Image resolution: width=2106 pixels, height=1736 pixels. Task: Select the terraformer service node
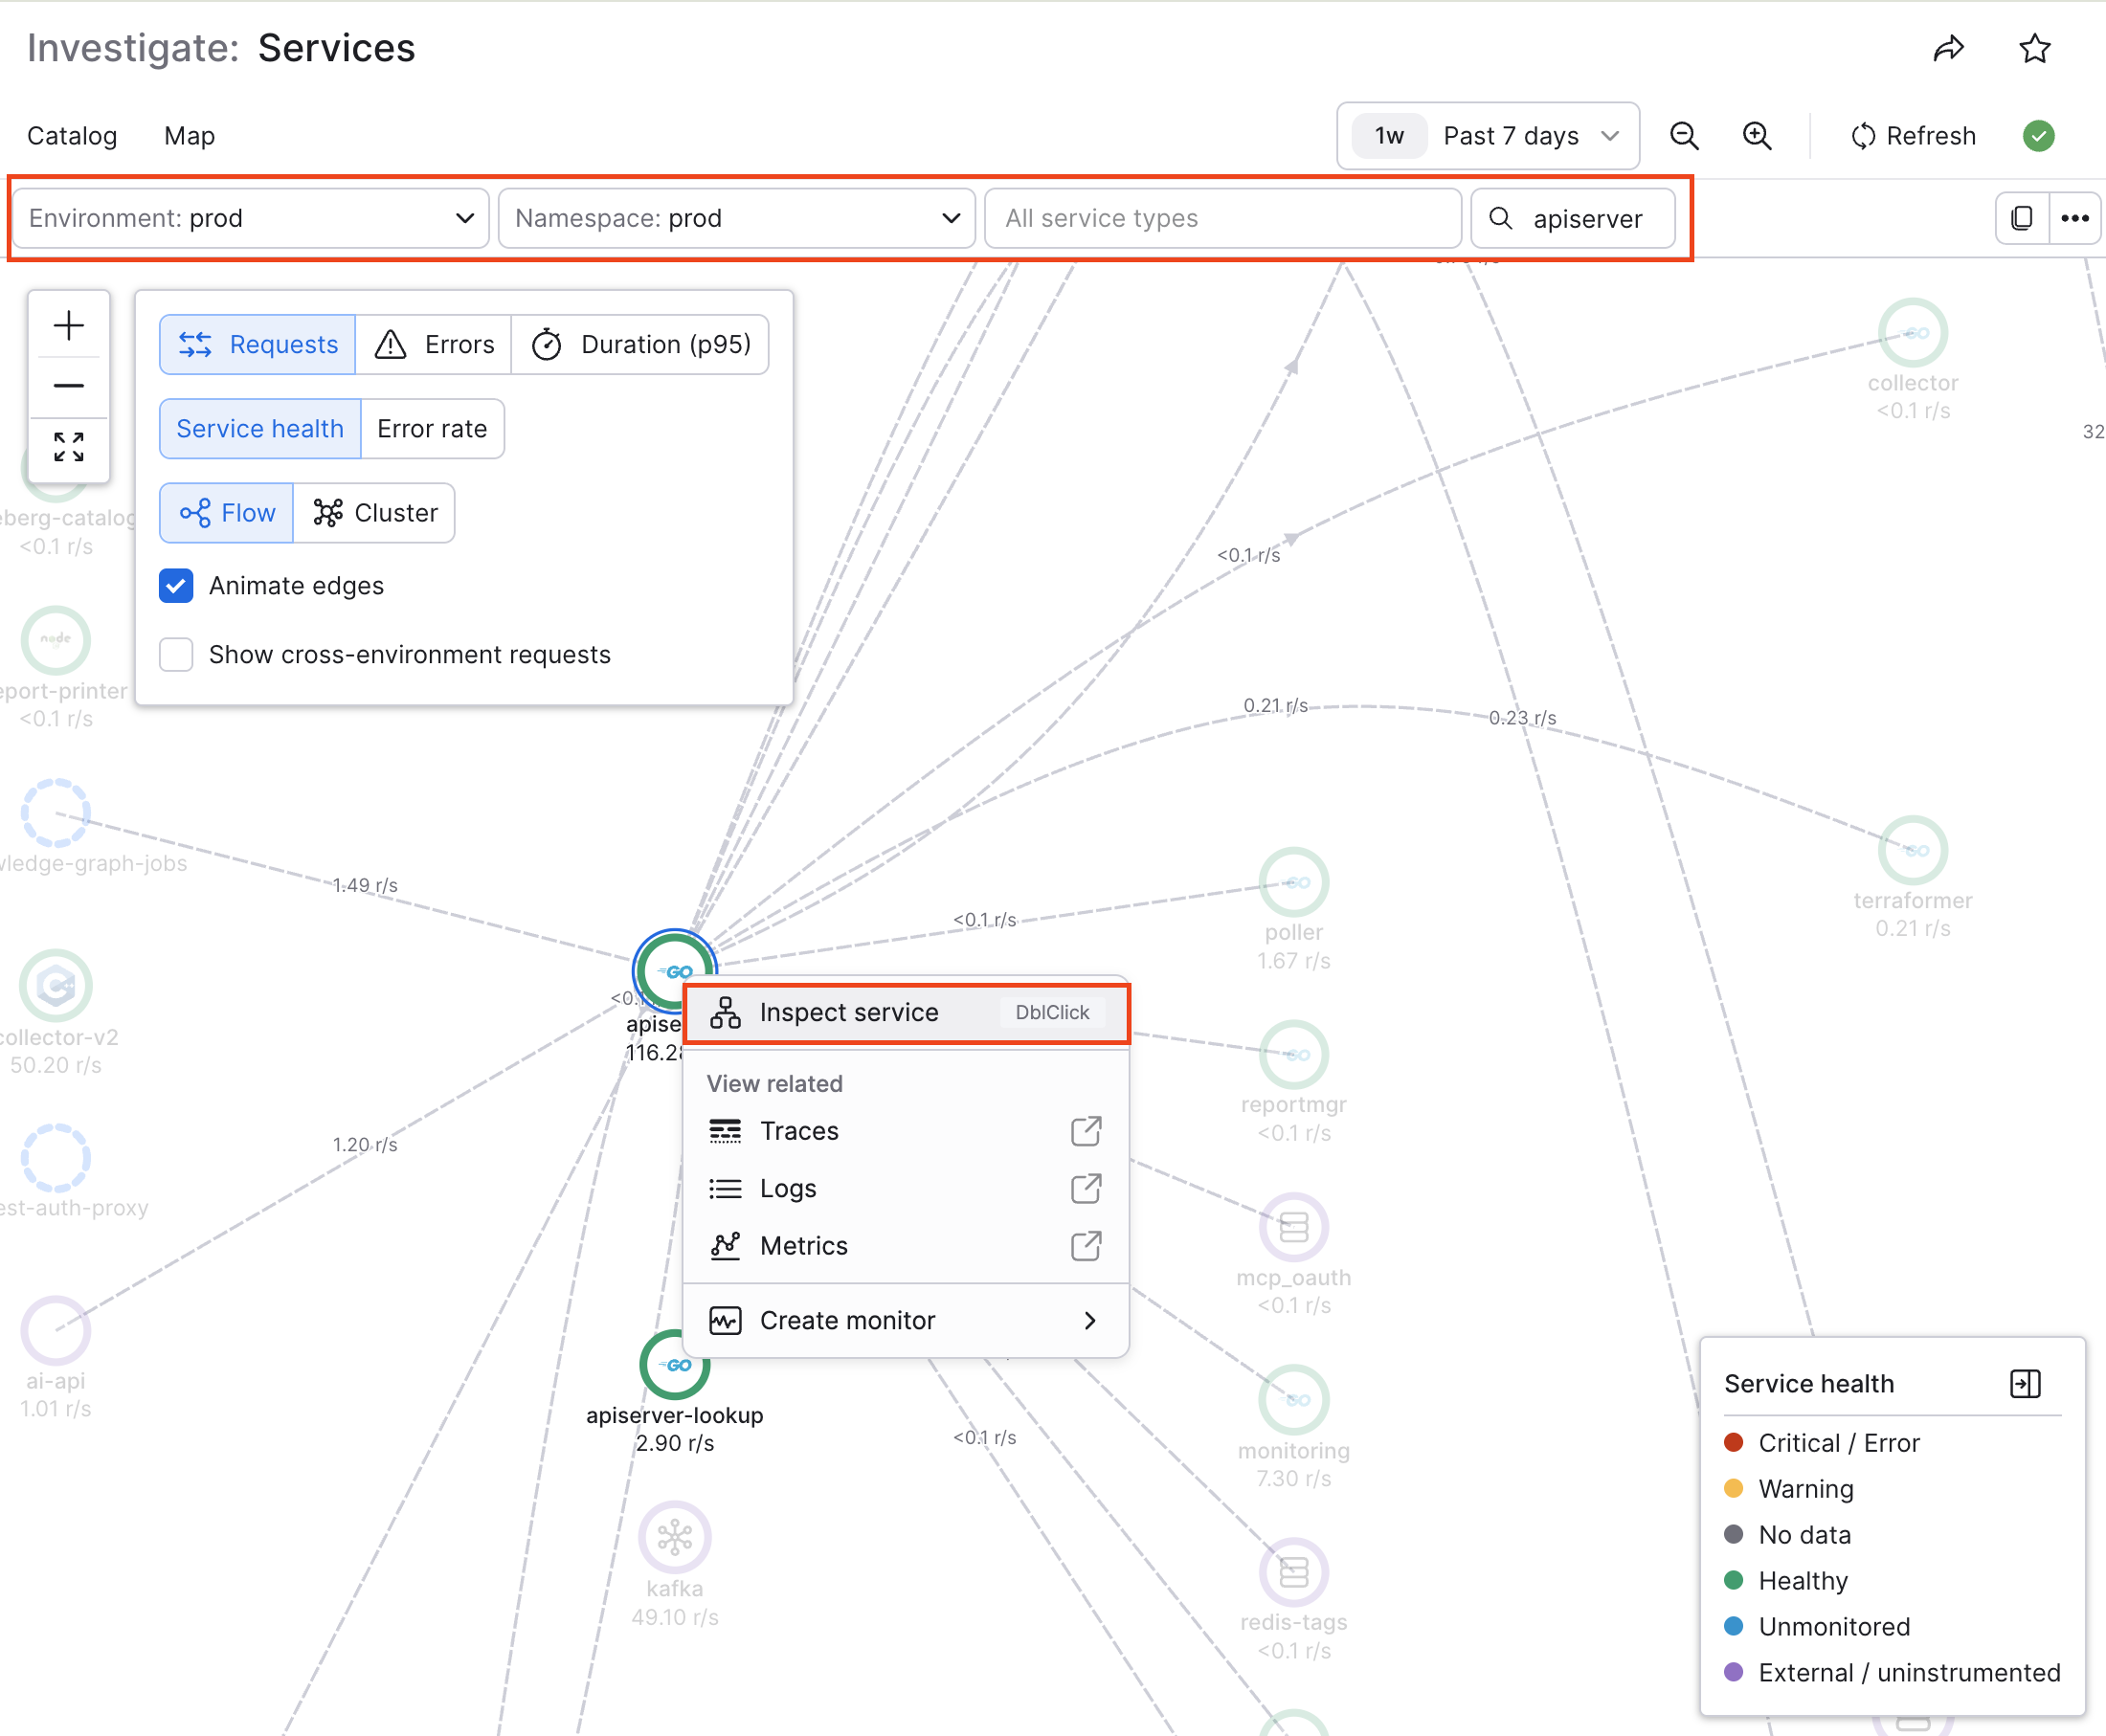(x=1913, y=850)
